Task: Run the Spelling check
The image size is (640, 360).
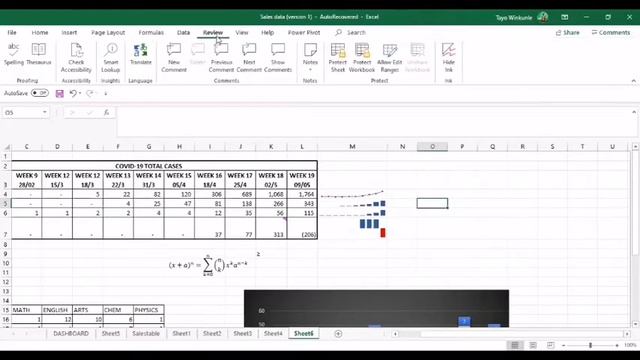Action: tap(13, 54)
